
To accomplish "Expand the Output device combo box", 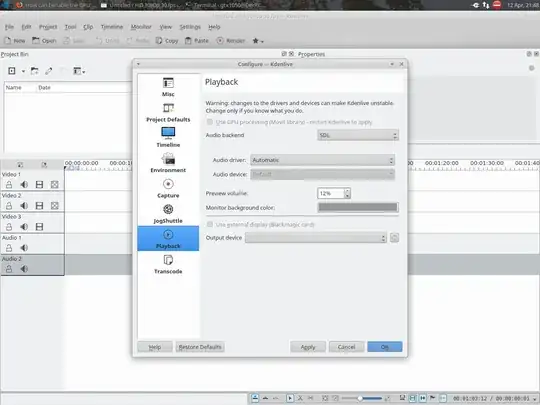I will pos(316,238).
